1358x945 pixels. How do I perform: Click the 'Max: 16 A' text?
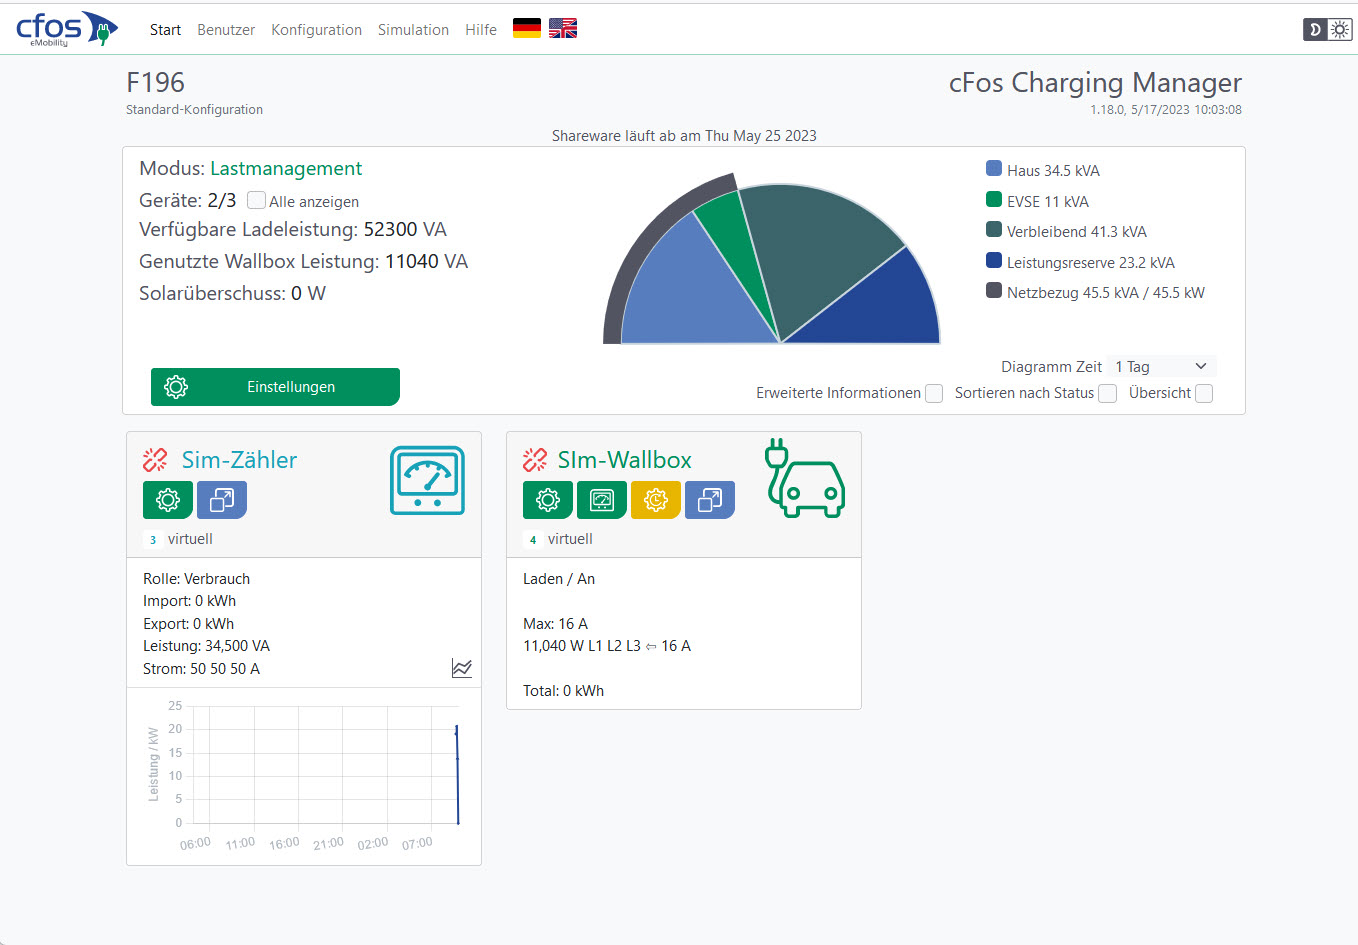coord(555,624)
